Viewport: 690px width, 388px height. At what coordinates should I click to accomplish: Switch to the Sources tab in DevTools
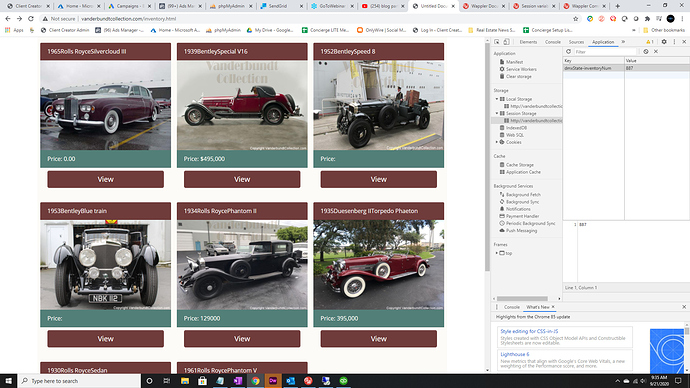[576, 42]
